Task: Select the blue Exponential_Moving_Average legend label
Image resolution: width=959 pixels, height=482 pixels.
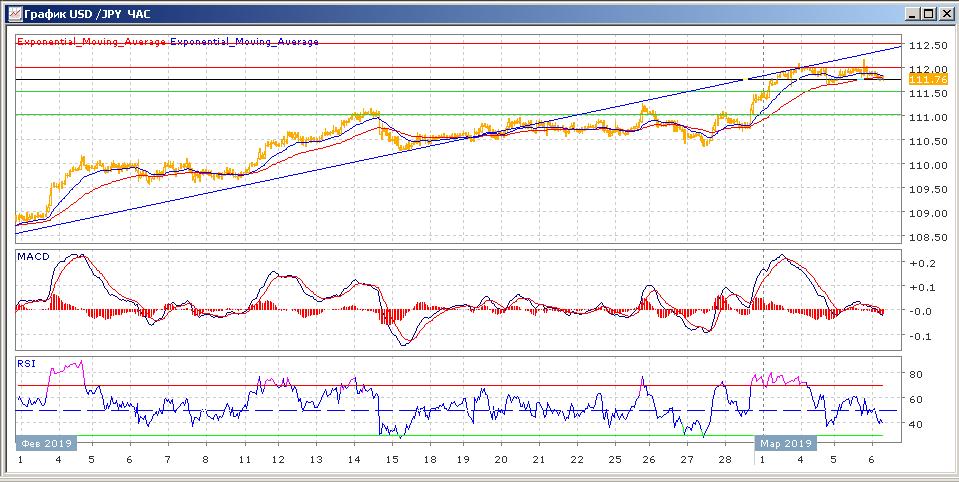Action: coord(245,42)
